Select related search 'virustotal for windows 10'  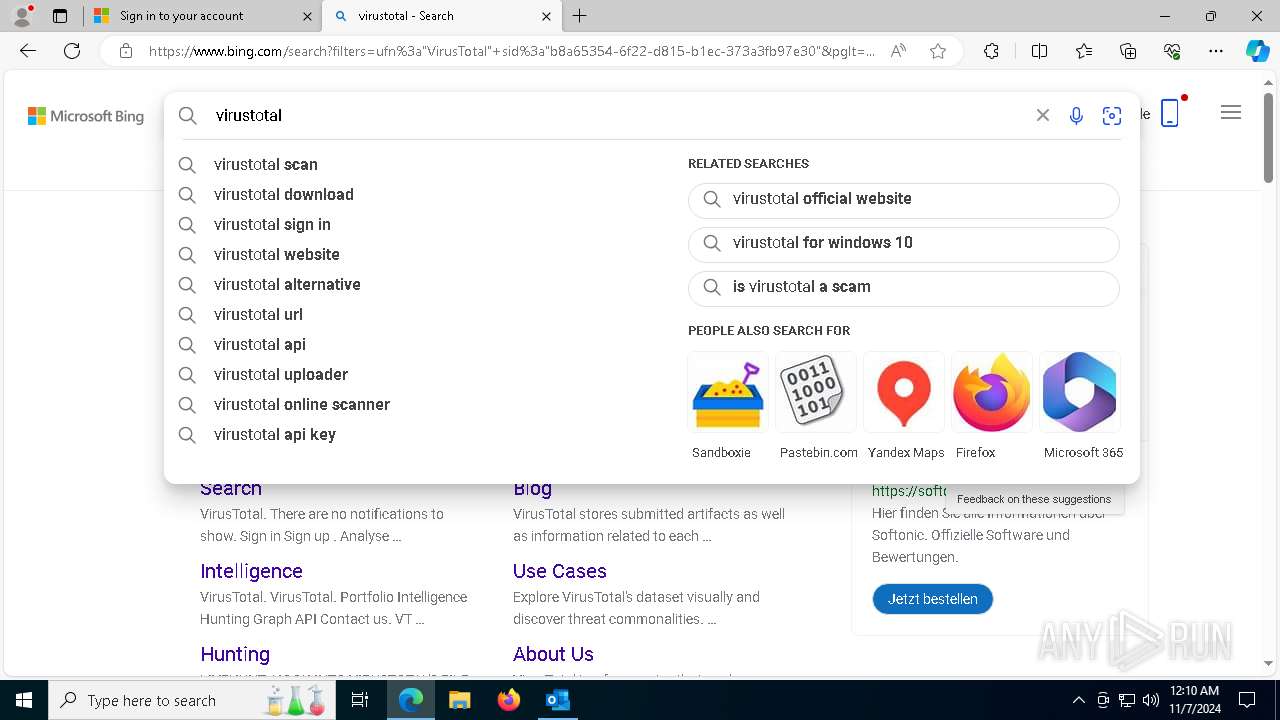pyautogui.click(x=904, y=244)
